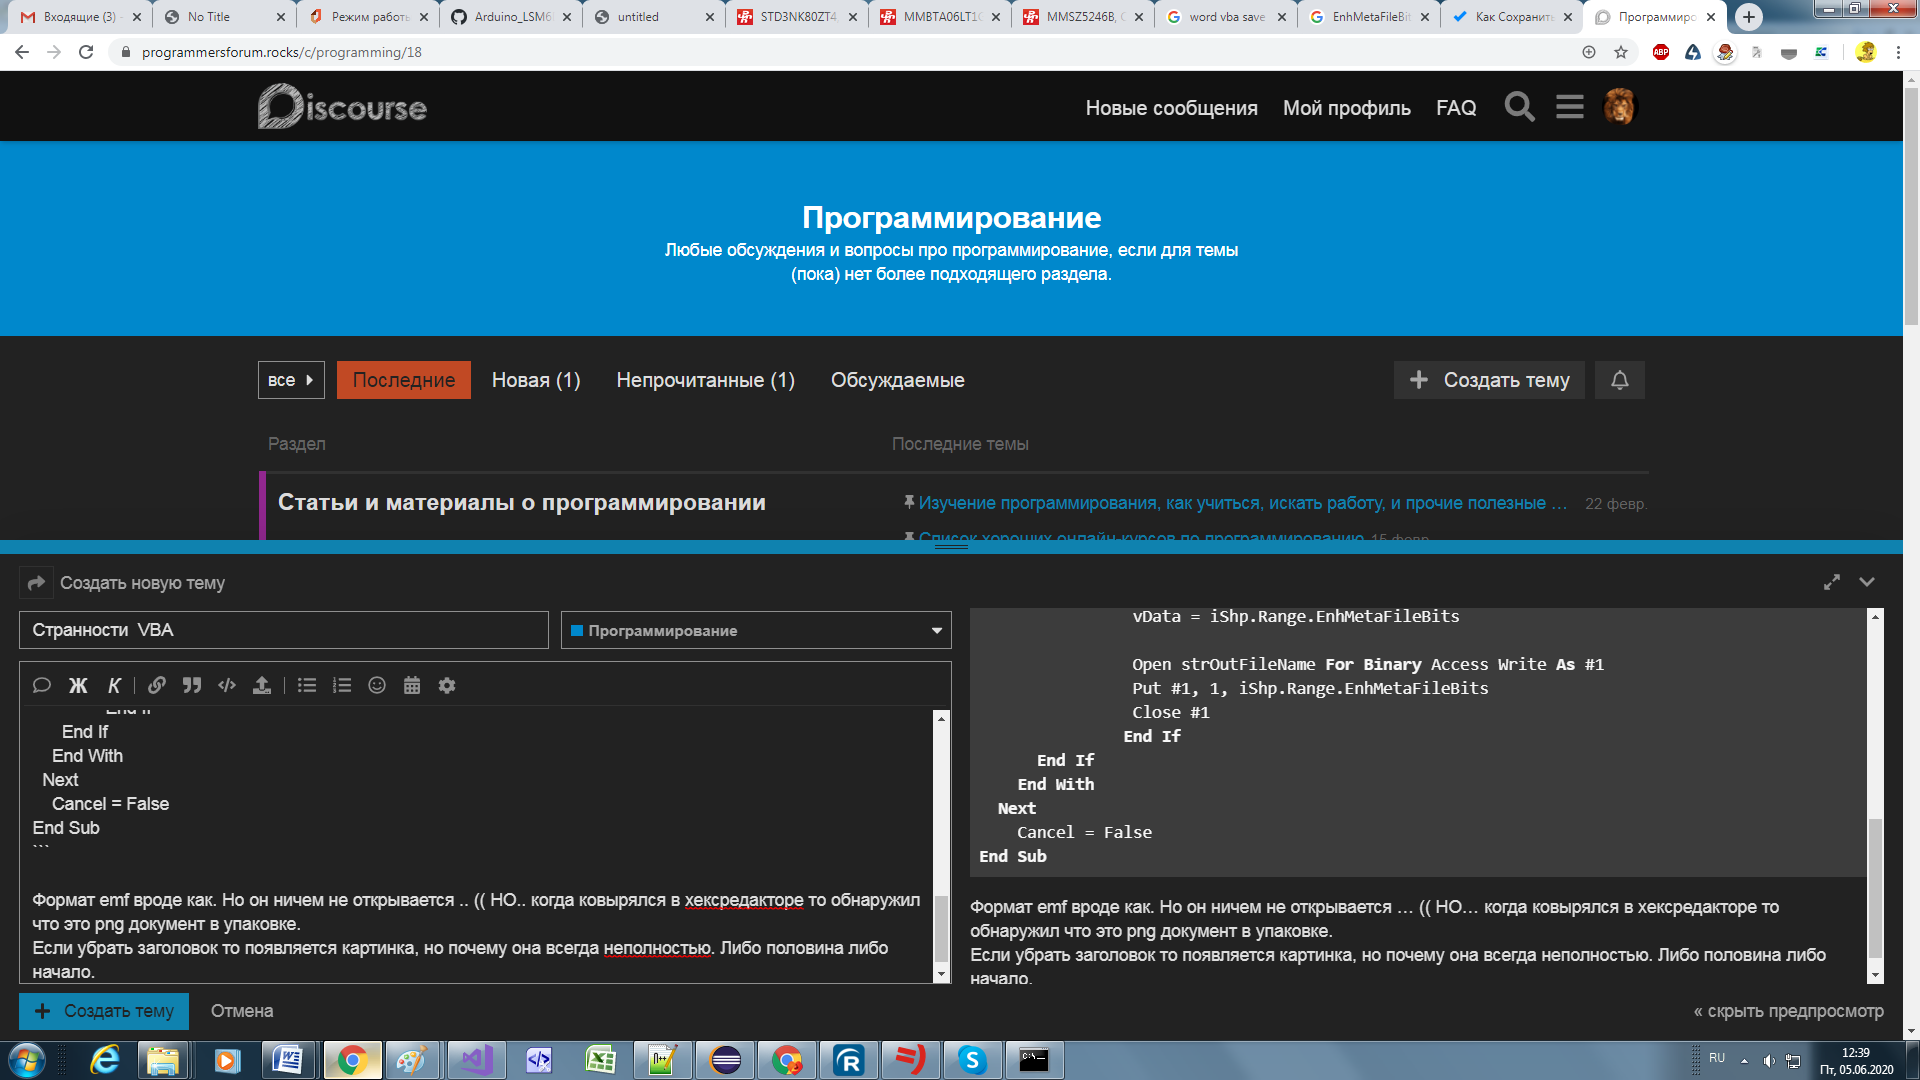The width and height of the screenshot is (1920, 1080).
Task: Switch to the word vba save Google tab
Action: click(1226, 17)
